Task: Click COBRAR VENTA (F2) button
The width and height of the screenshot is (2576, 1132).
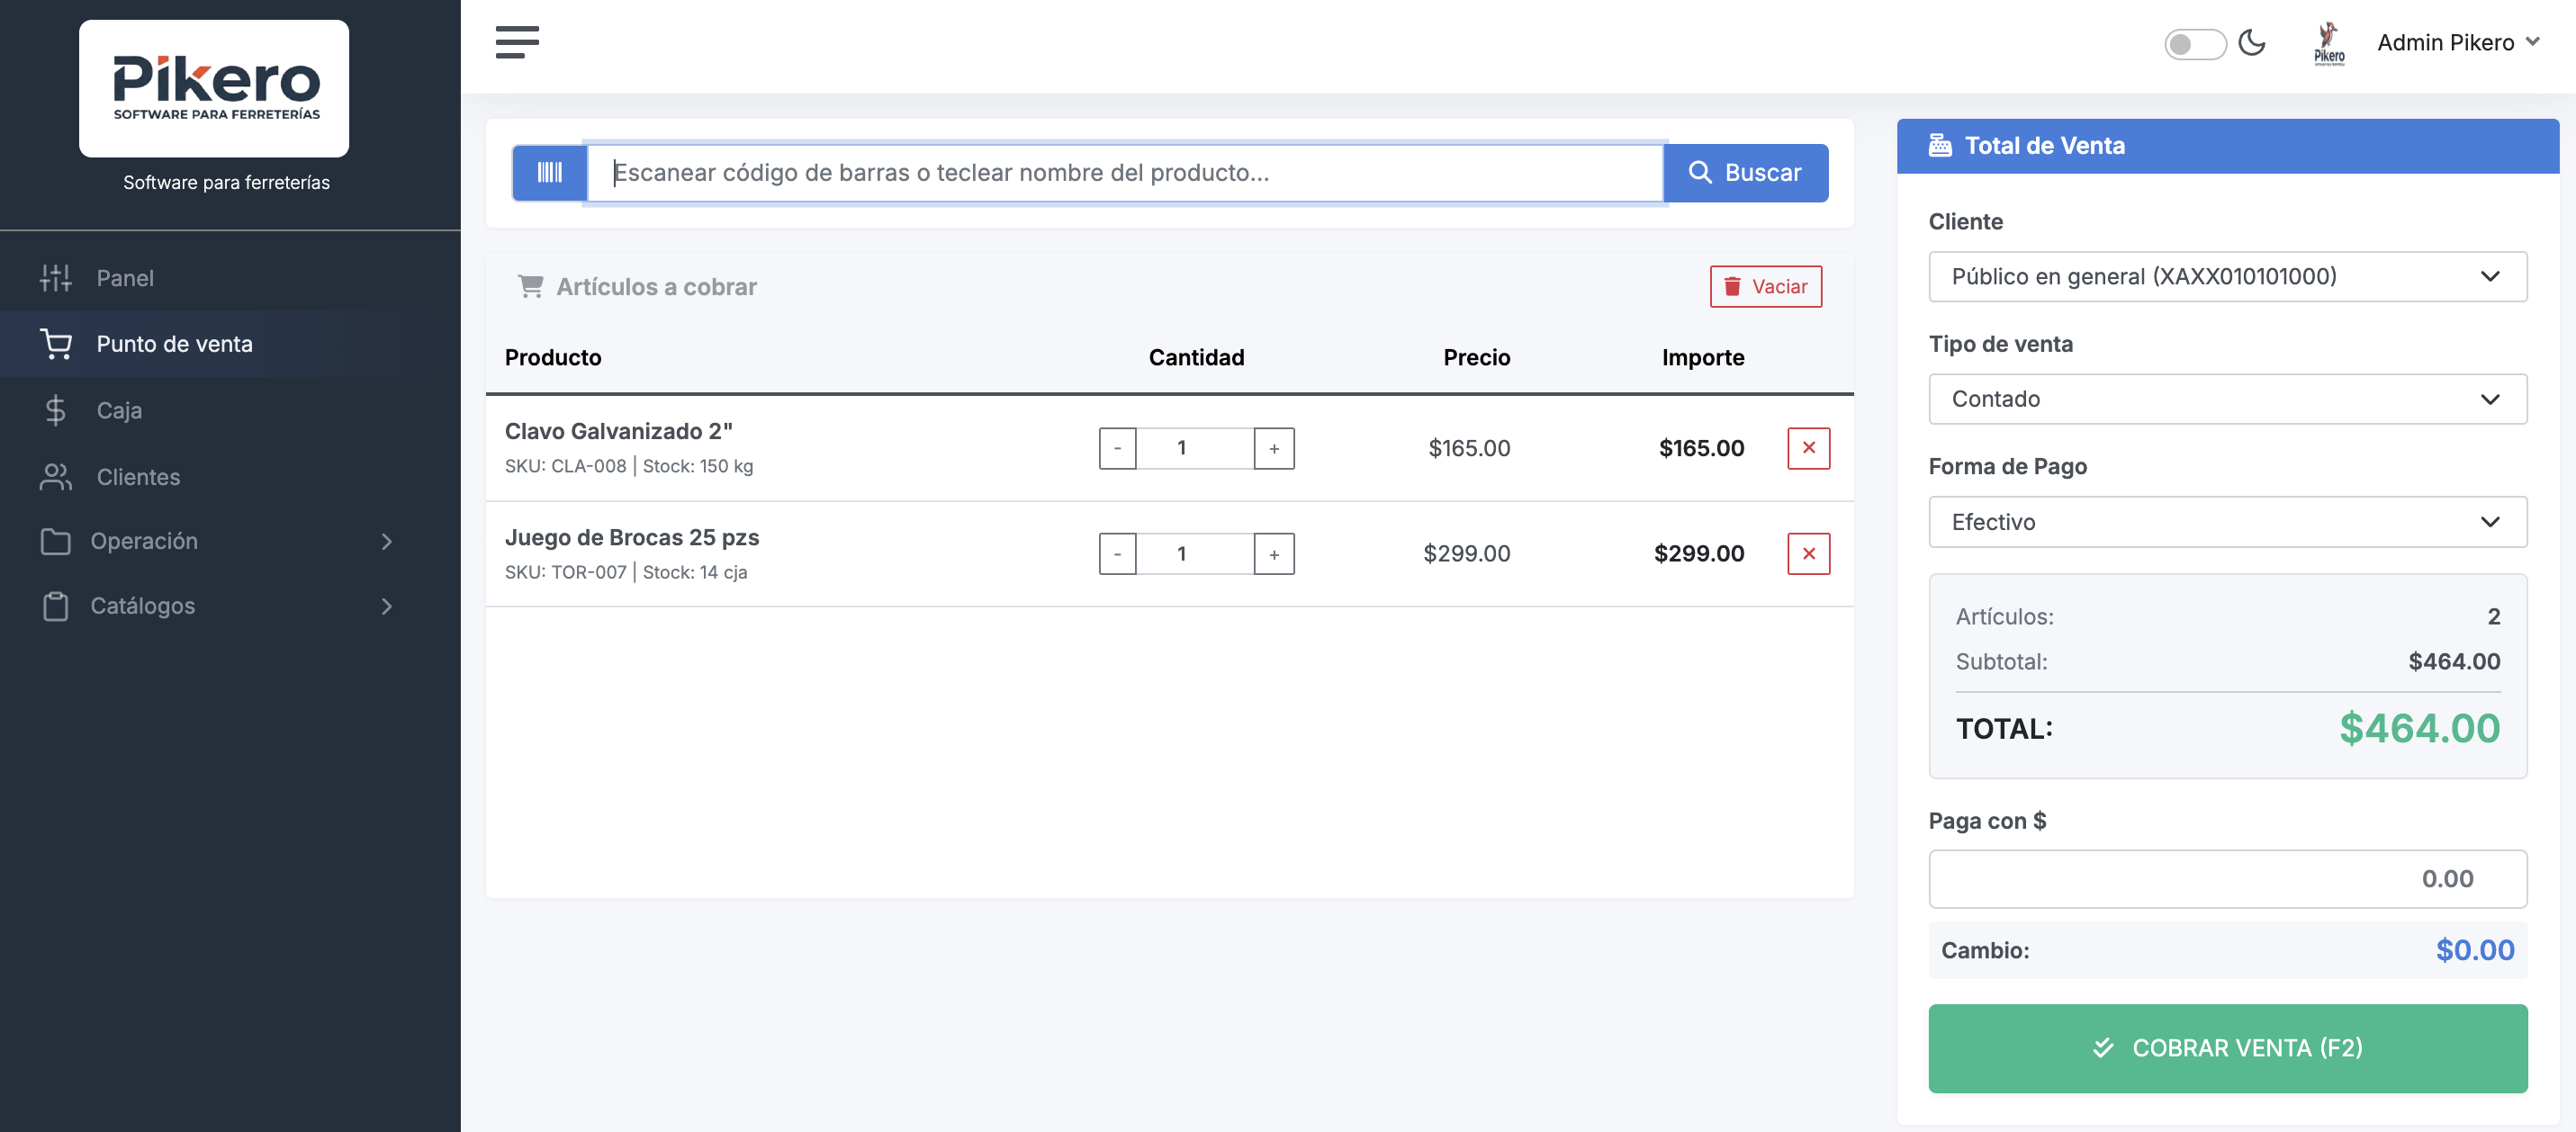Action: (2227, 1048)
